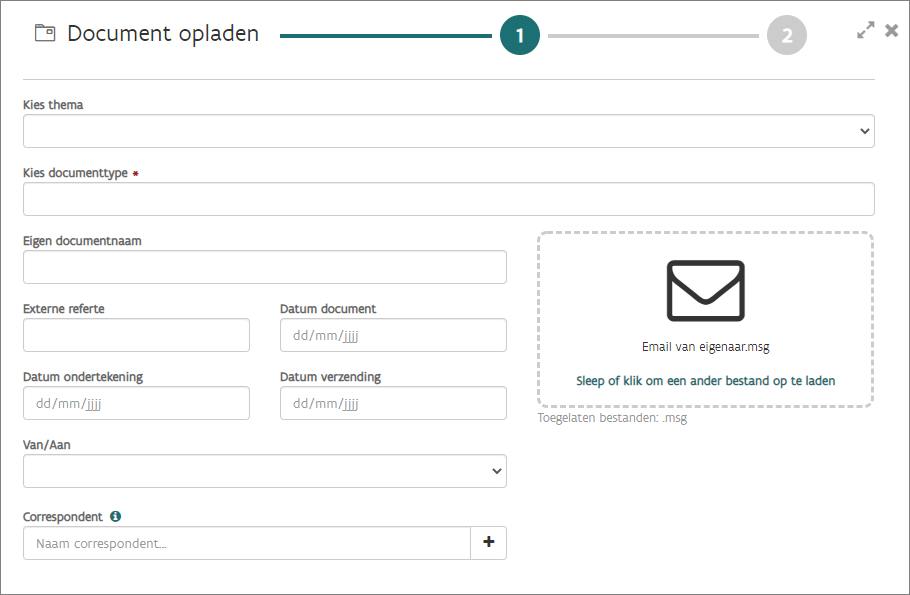Click the folder icon beside Document opladen

45,33
